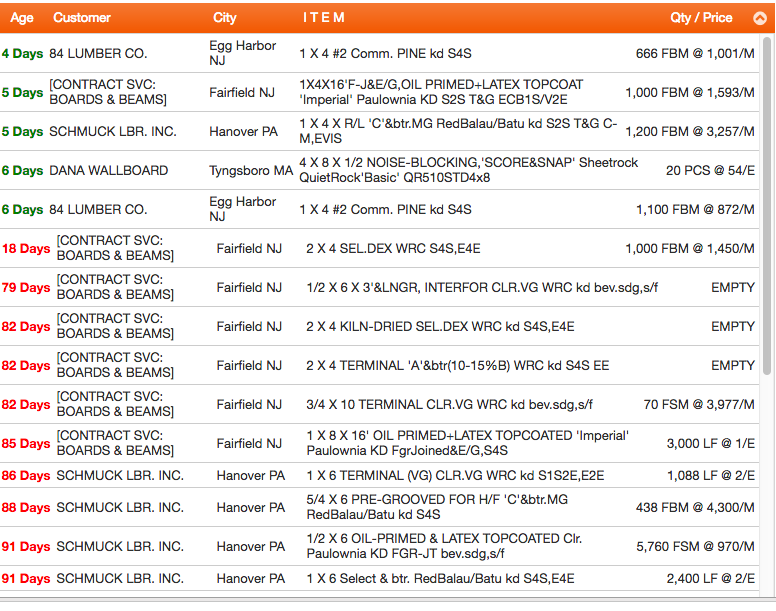The image size is (776, 611).
Task: Sort by the Customer column header
Action: pos(82,18)
